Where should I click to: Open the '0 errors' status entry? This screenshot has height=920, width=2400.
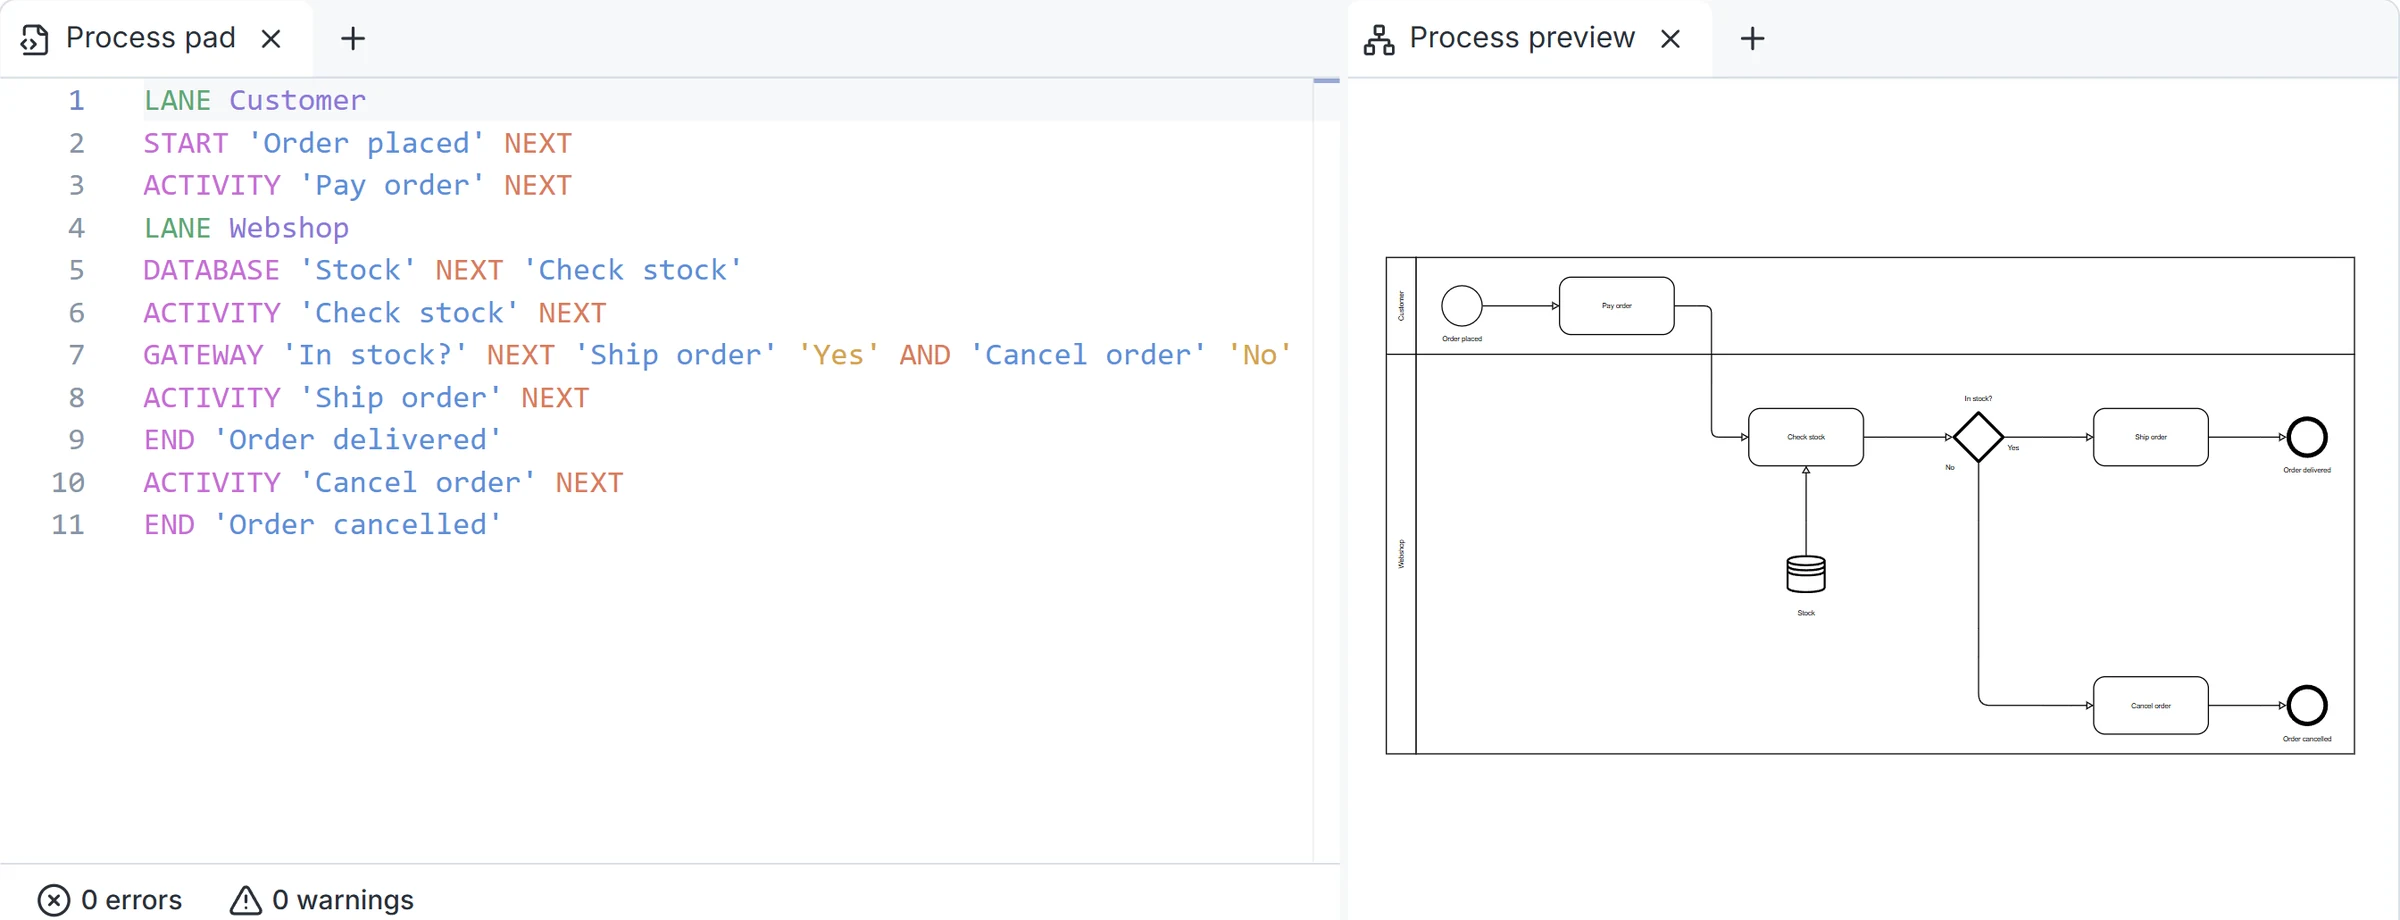tap(110, 900)
